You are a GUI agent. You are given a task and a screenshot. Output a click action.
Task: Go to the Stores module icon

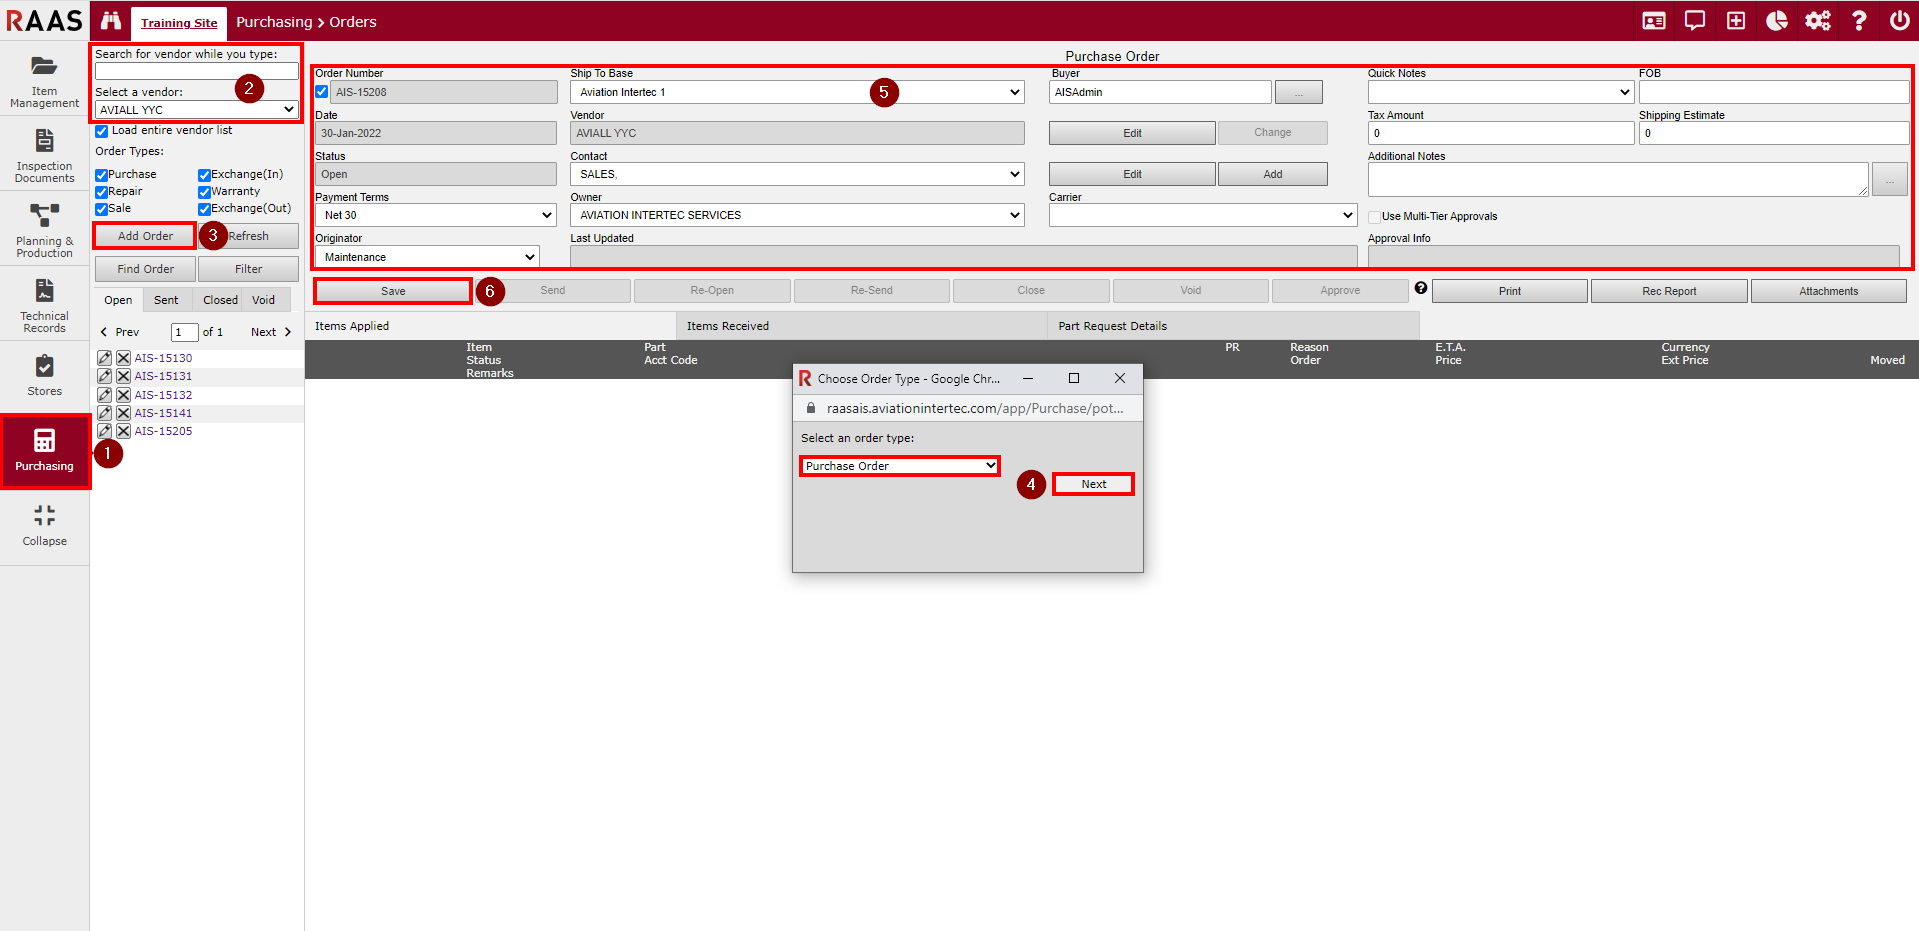point(44,376)
